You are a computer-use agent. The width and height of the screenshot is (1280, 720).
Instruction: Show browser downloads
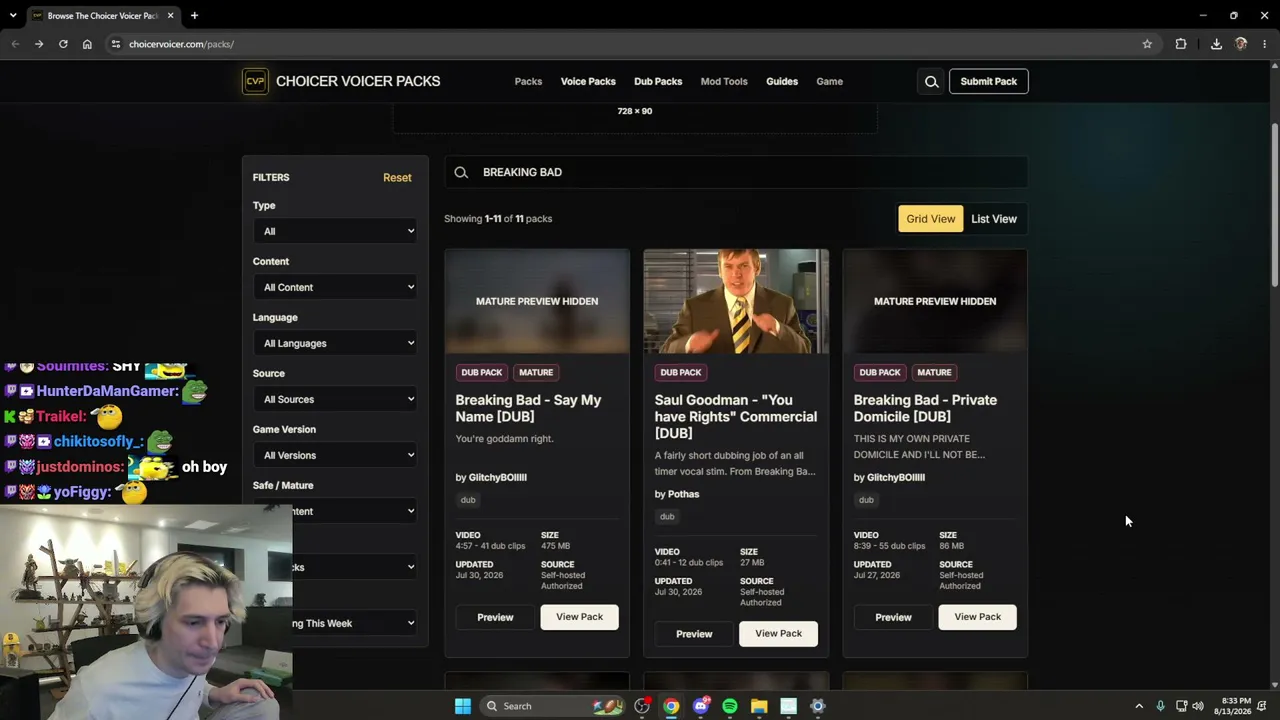(1216, 44)
